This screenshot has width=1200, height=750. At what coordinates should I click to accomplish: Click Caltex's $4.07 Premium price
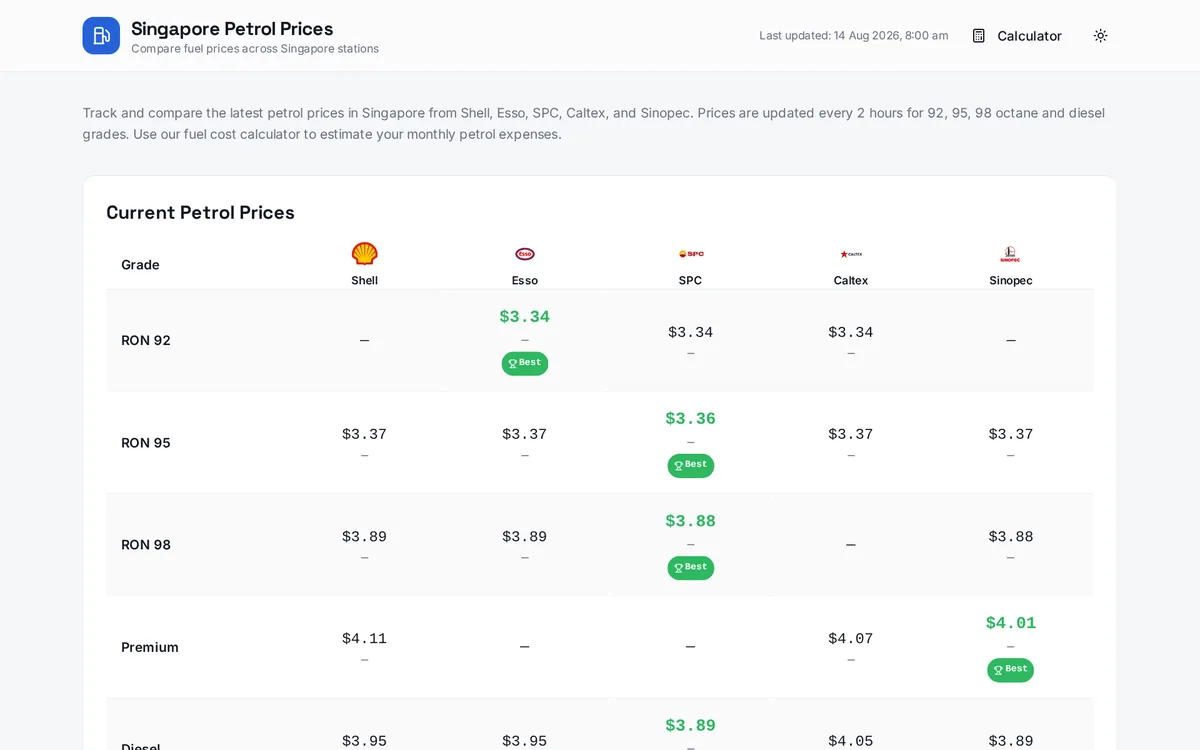coord(851,639)
